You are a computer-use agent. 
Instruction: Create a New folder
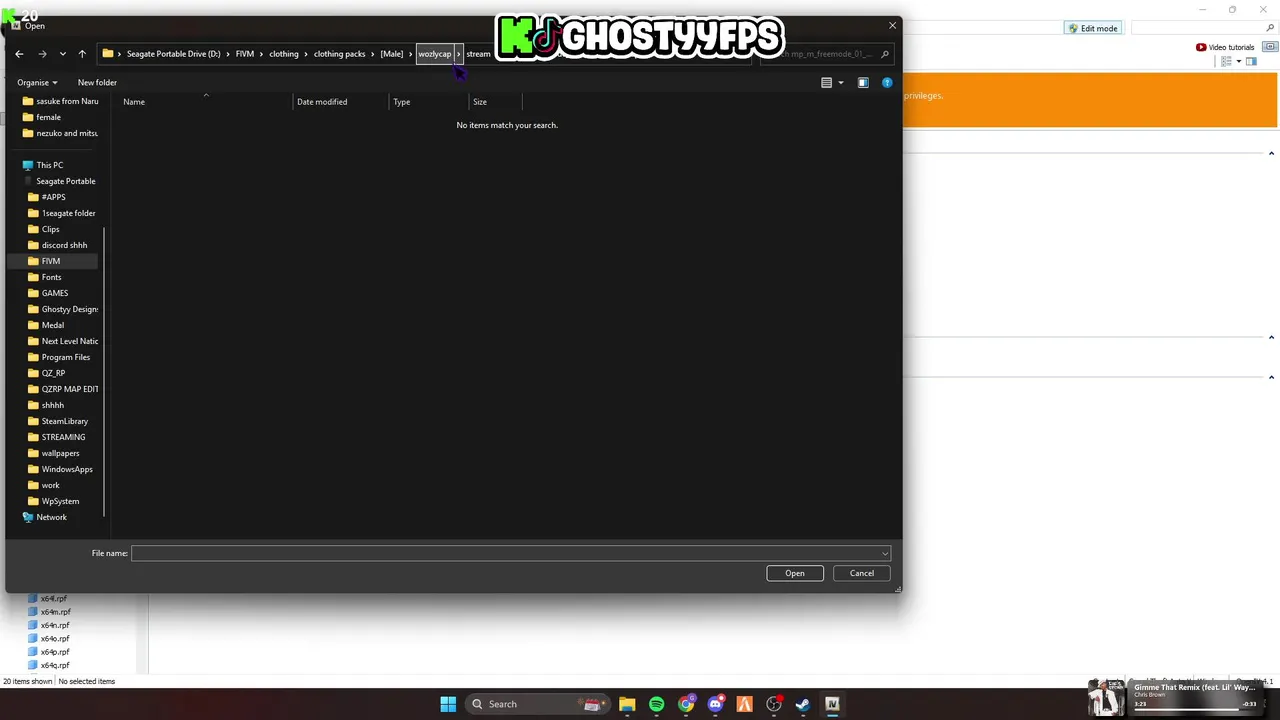pyautogui.click(x=97, y=82)
